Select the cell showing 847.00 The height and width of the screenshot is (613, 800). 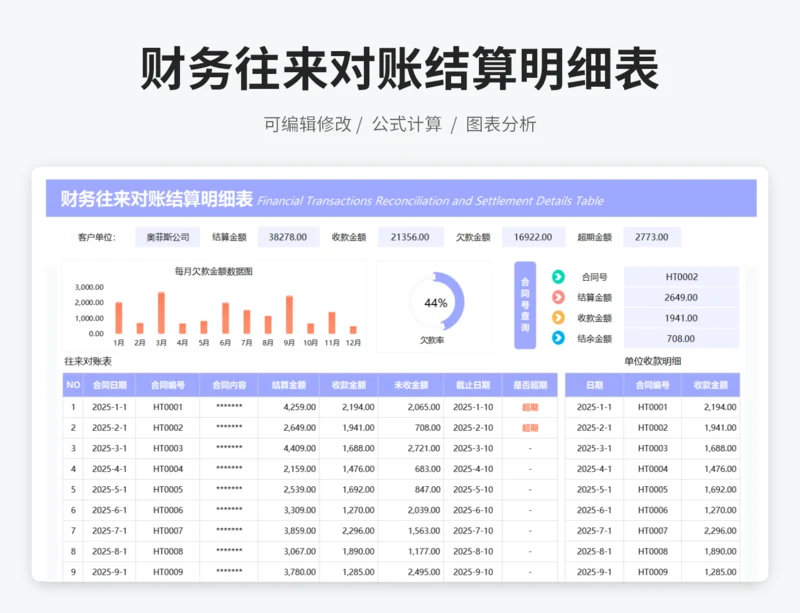[x=411, y=489]
